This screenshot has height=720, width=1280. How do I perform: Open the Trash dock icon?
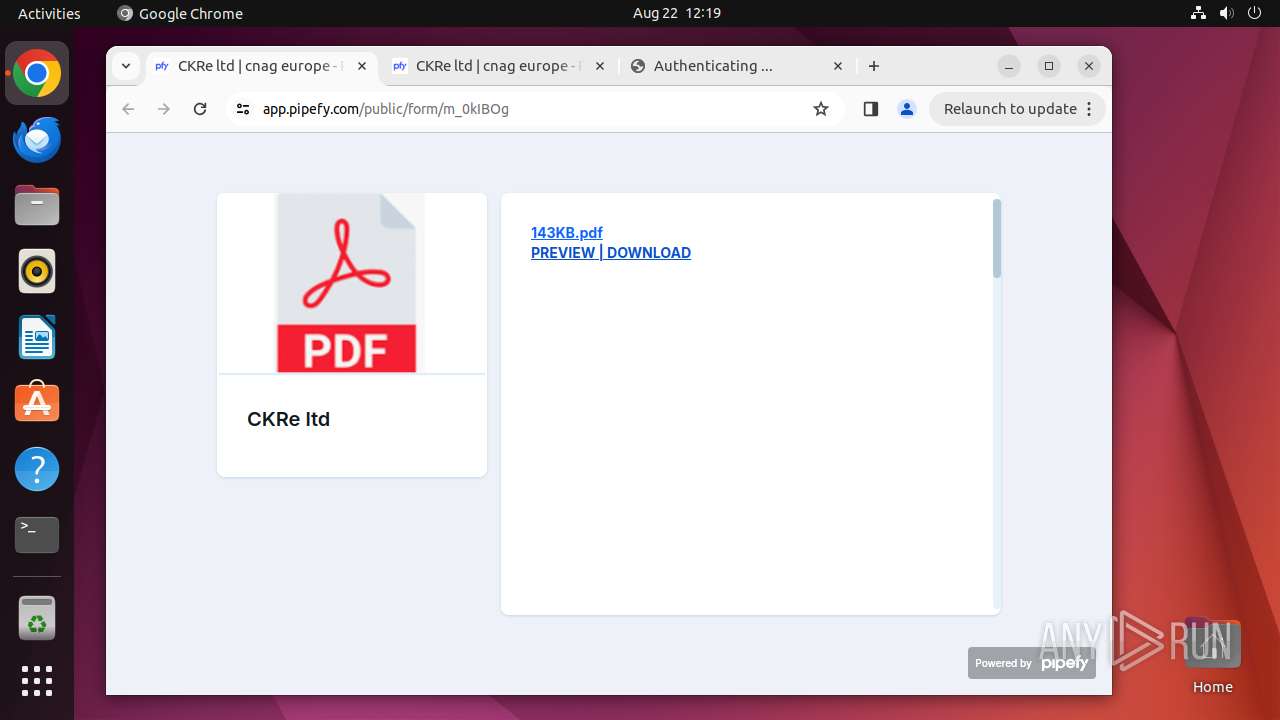(x=37, y=618)
